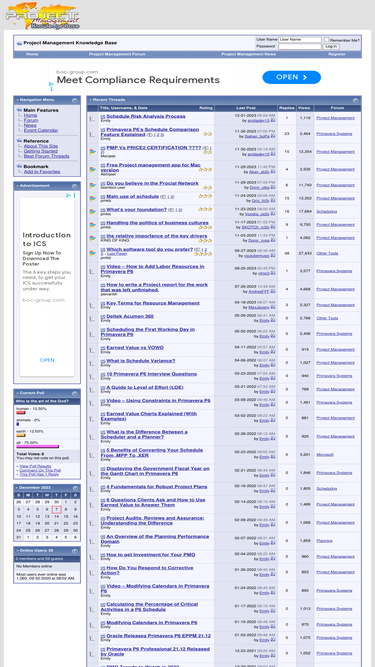Click thread status icon beside Deltek Acumen 360

[92, 318]
